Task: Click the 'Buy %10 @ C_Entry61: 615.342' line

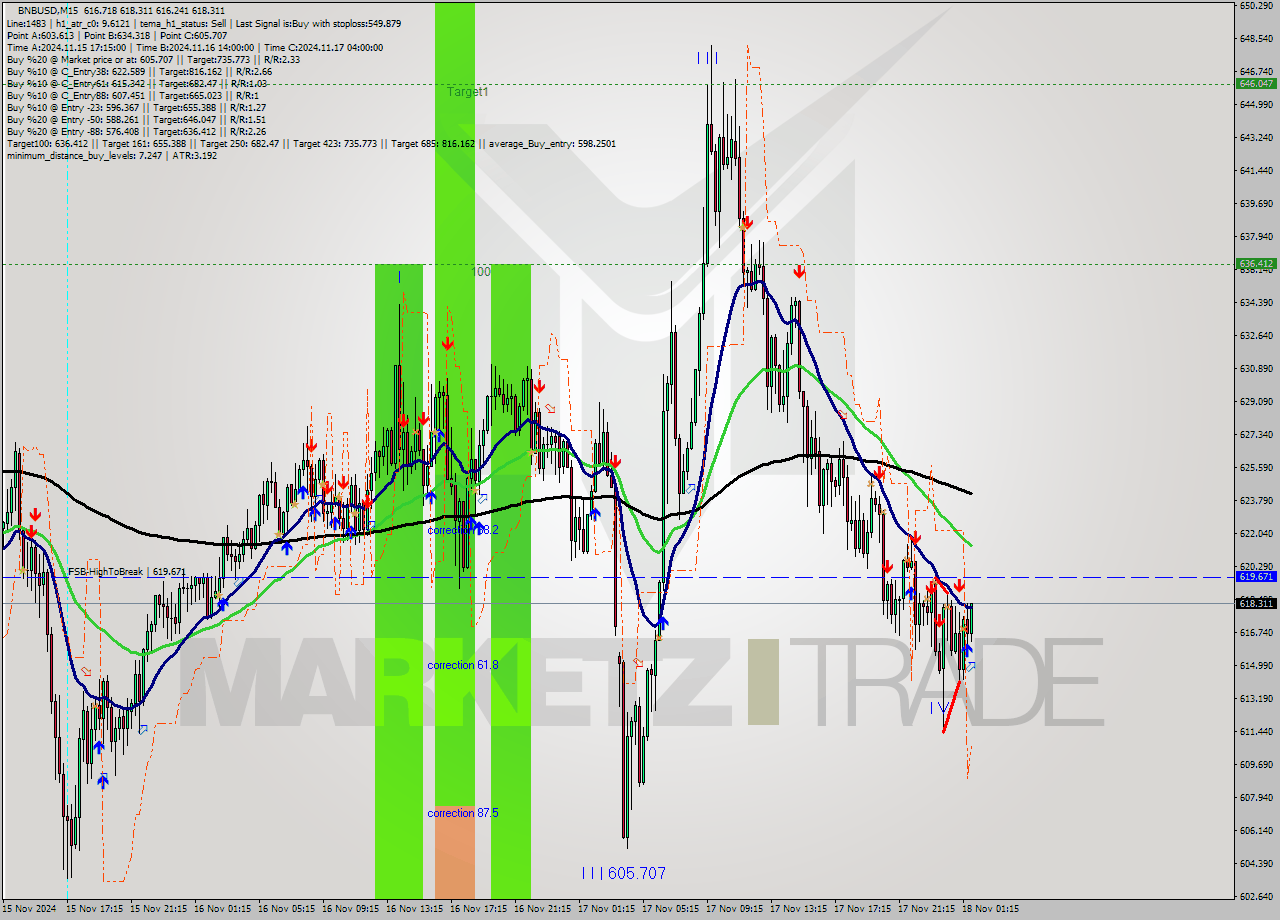Action: (x=136, y=83)
